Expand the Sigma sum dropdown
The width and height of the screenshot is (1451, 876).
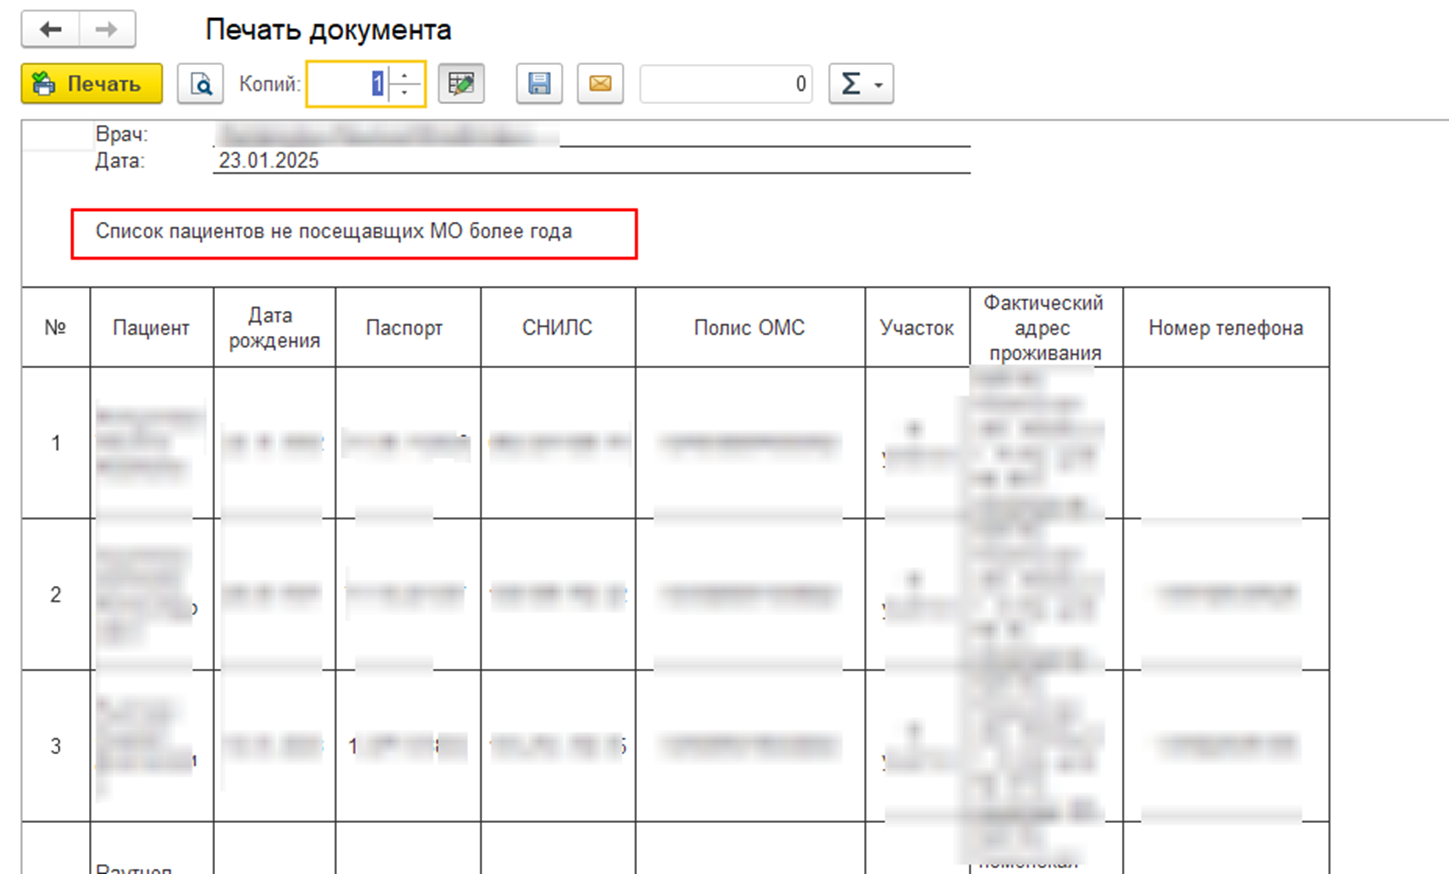[x=861, y=84]
